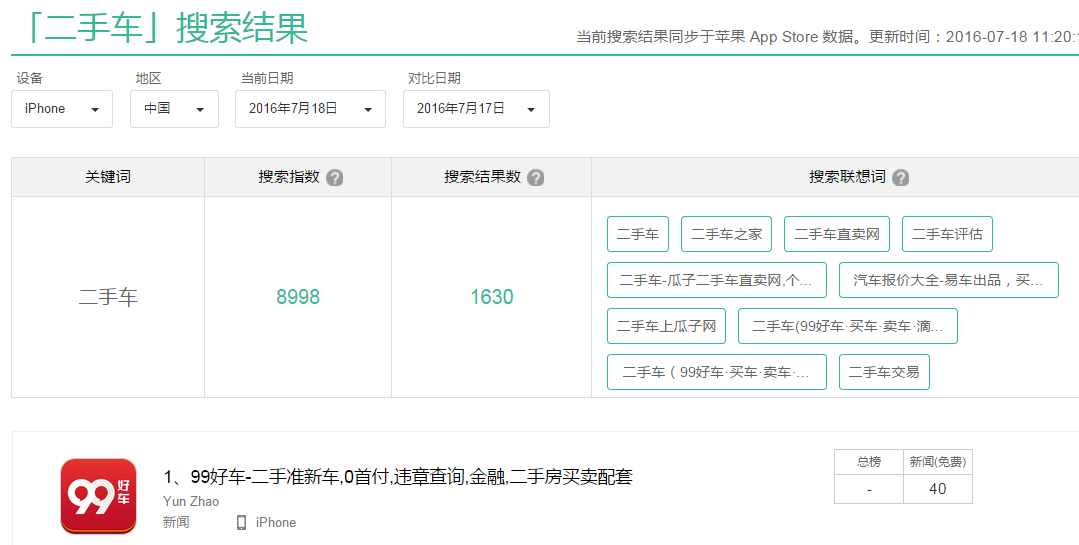Open help icon beside 搜索联想词
This screenshot has height=545, width=1079.
(900, 178)
